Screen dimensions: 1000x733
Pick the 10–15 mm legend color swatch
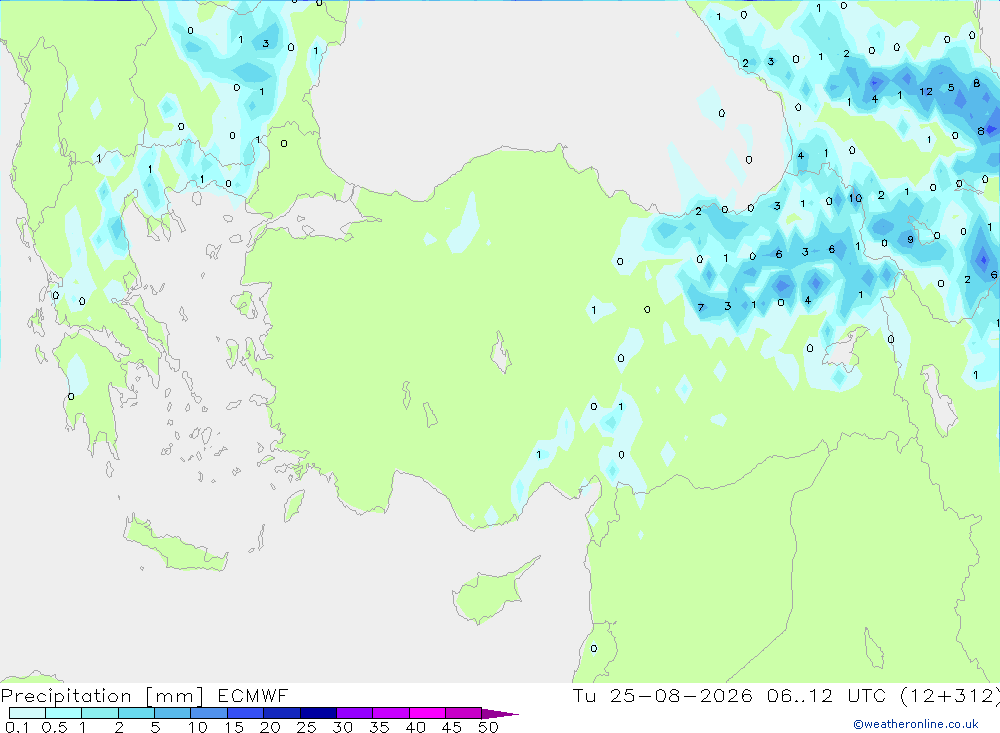coord(209,713)
